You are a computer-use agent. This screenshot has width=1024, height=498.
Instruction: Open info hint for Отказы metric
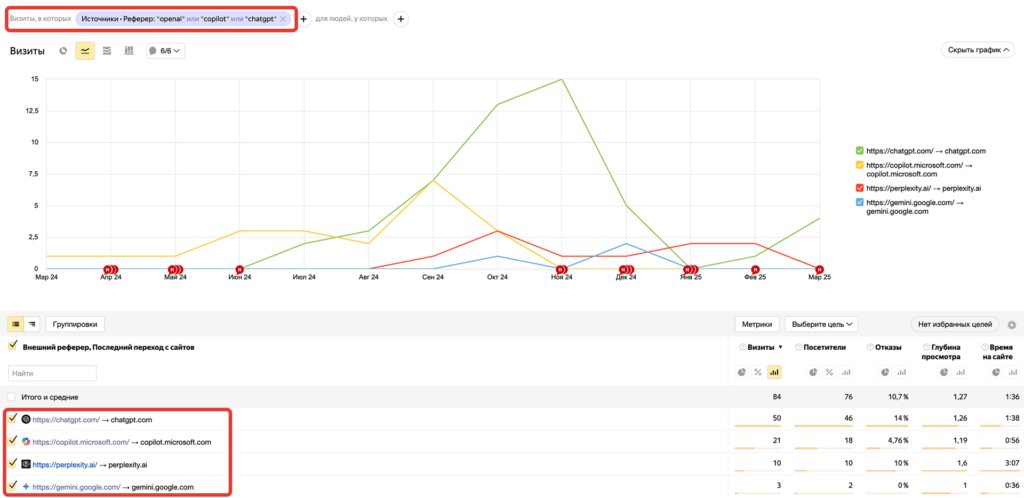coord(870,348)
